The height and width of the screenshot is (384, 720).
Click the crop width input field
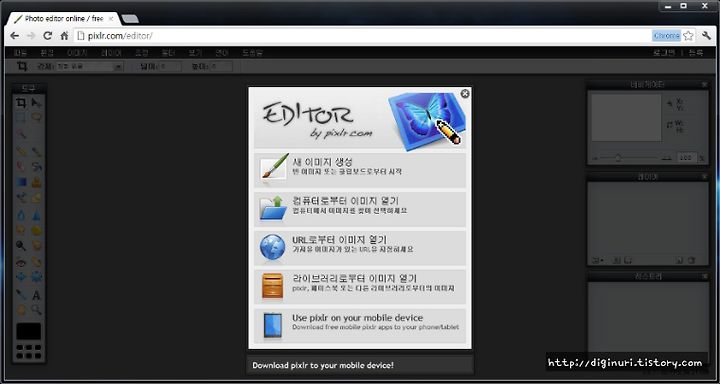pyautogui.click(x=170, y=67)
